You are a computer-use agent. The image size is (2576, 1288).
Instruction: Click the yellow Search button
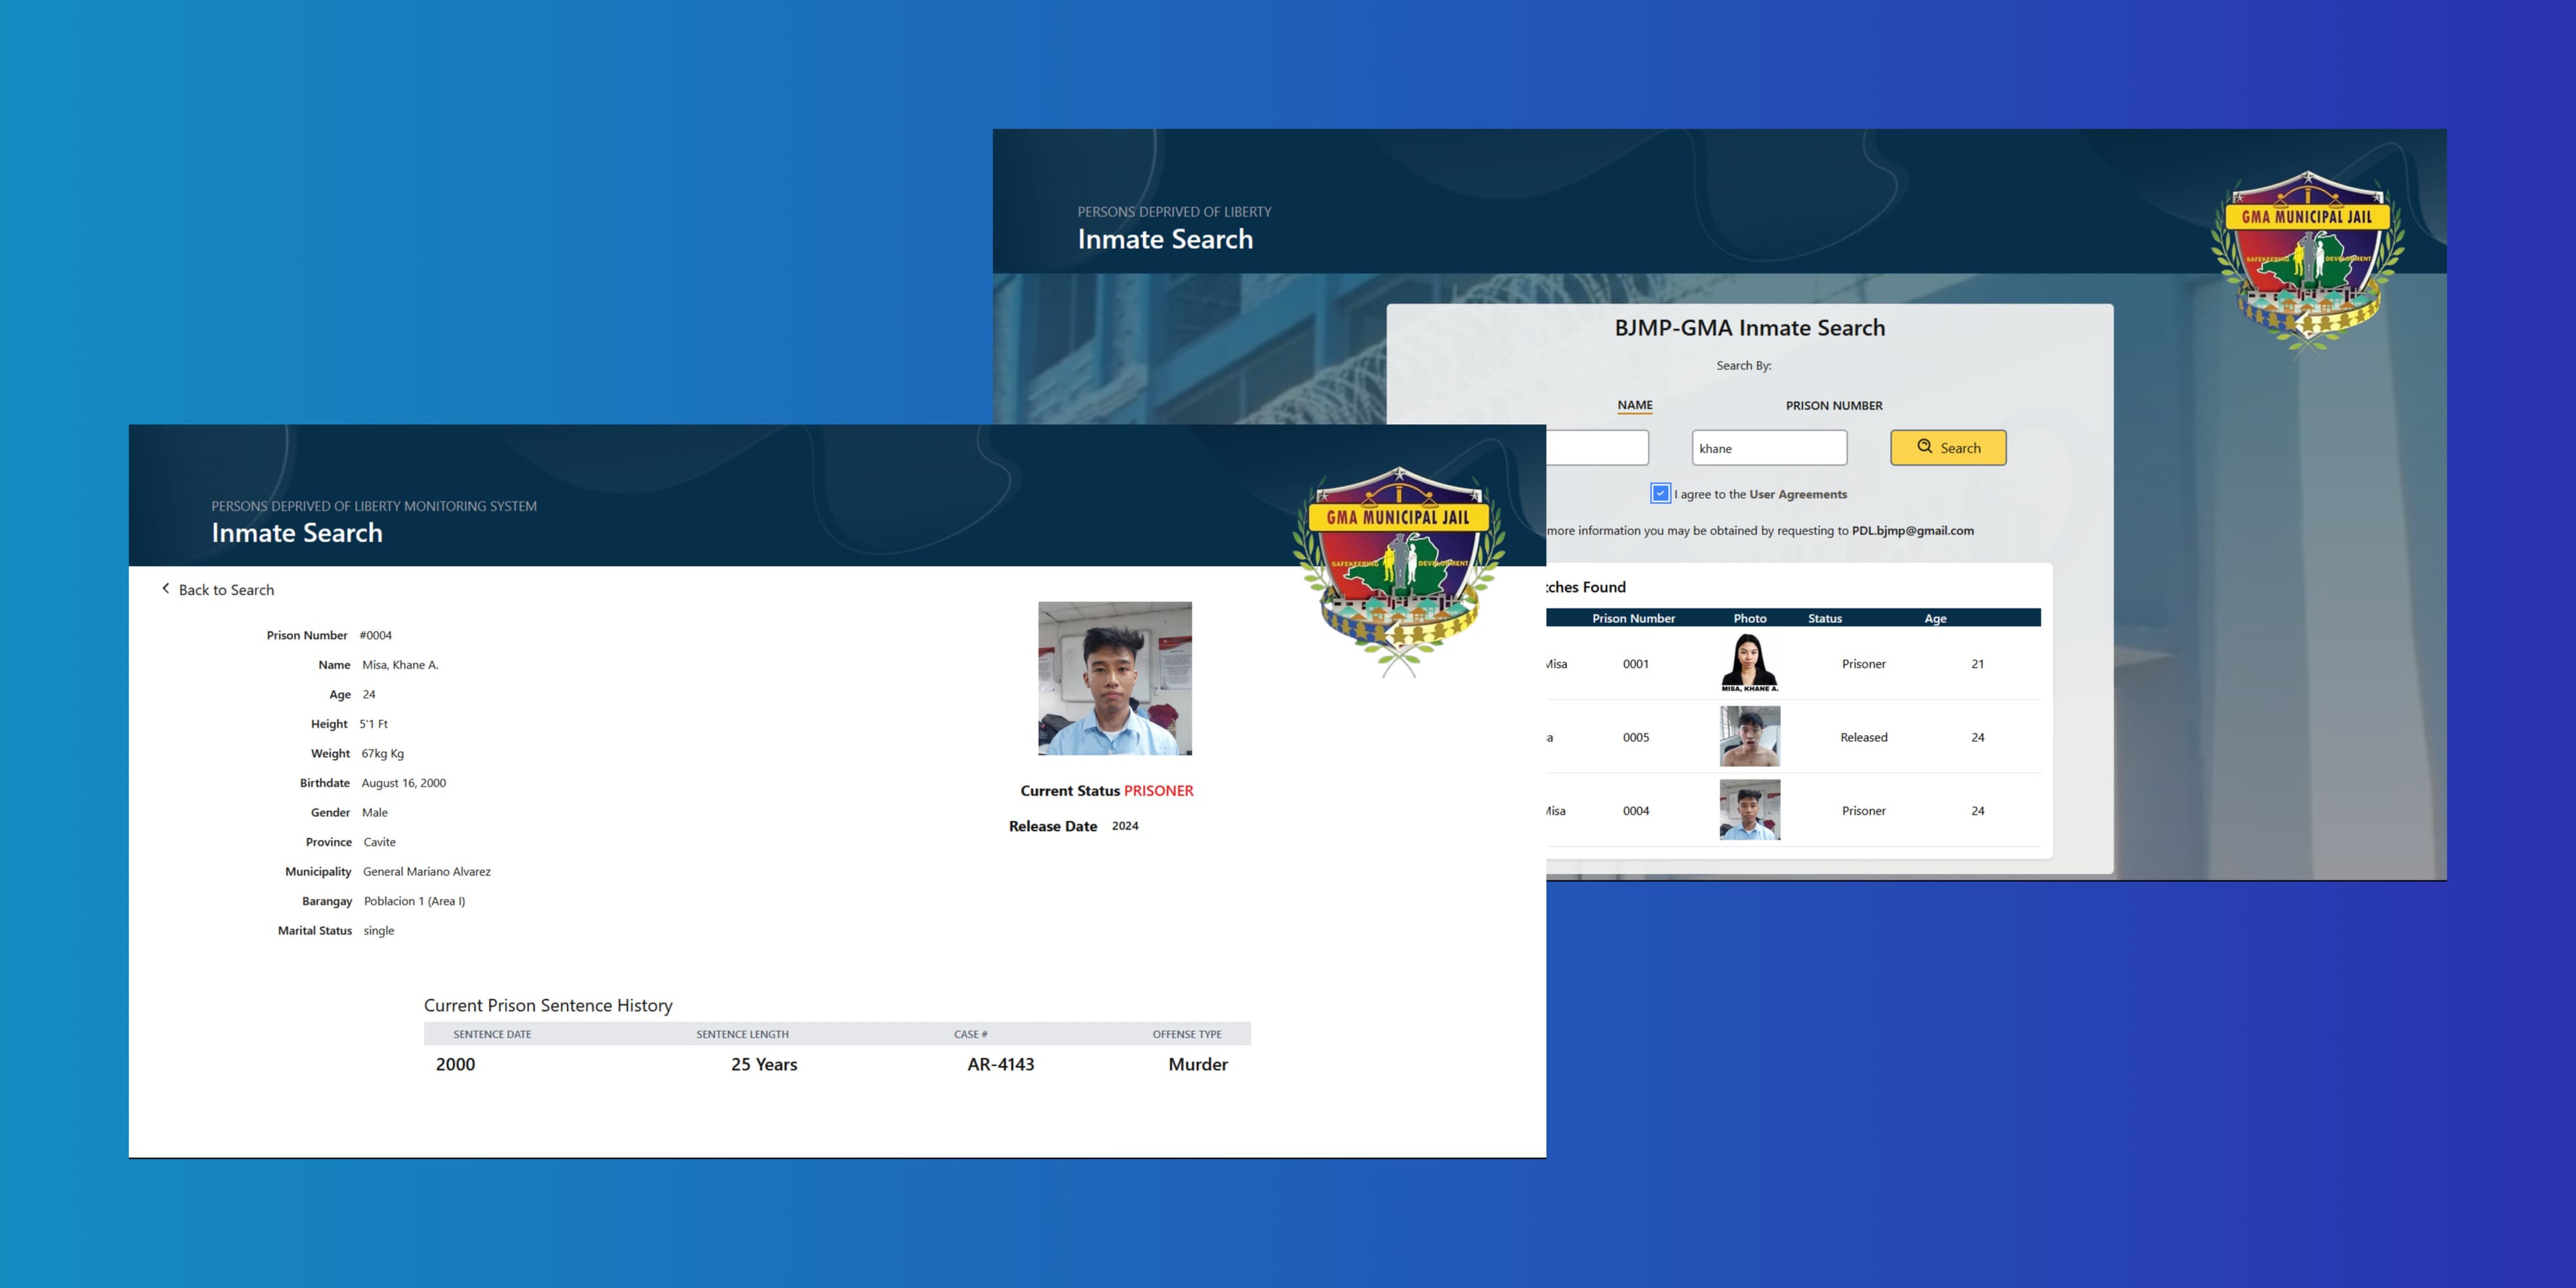[x=1948, y=448]
